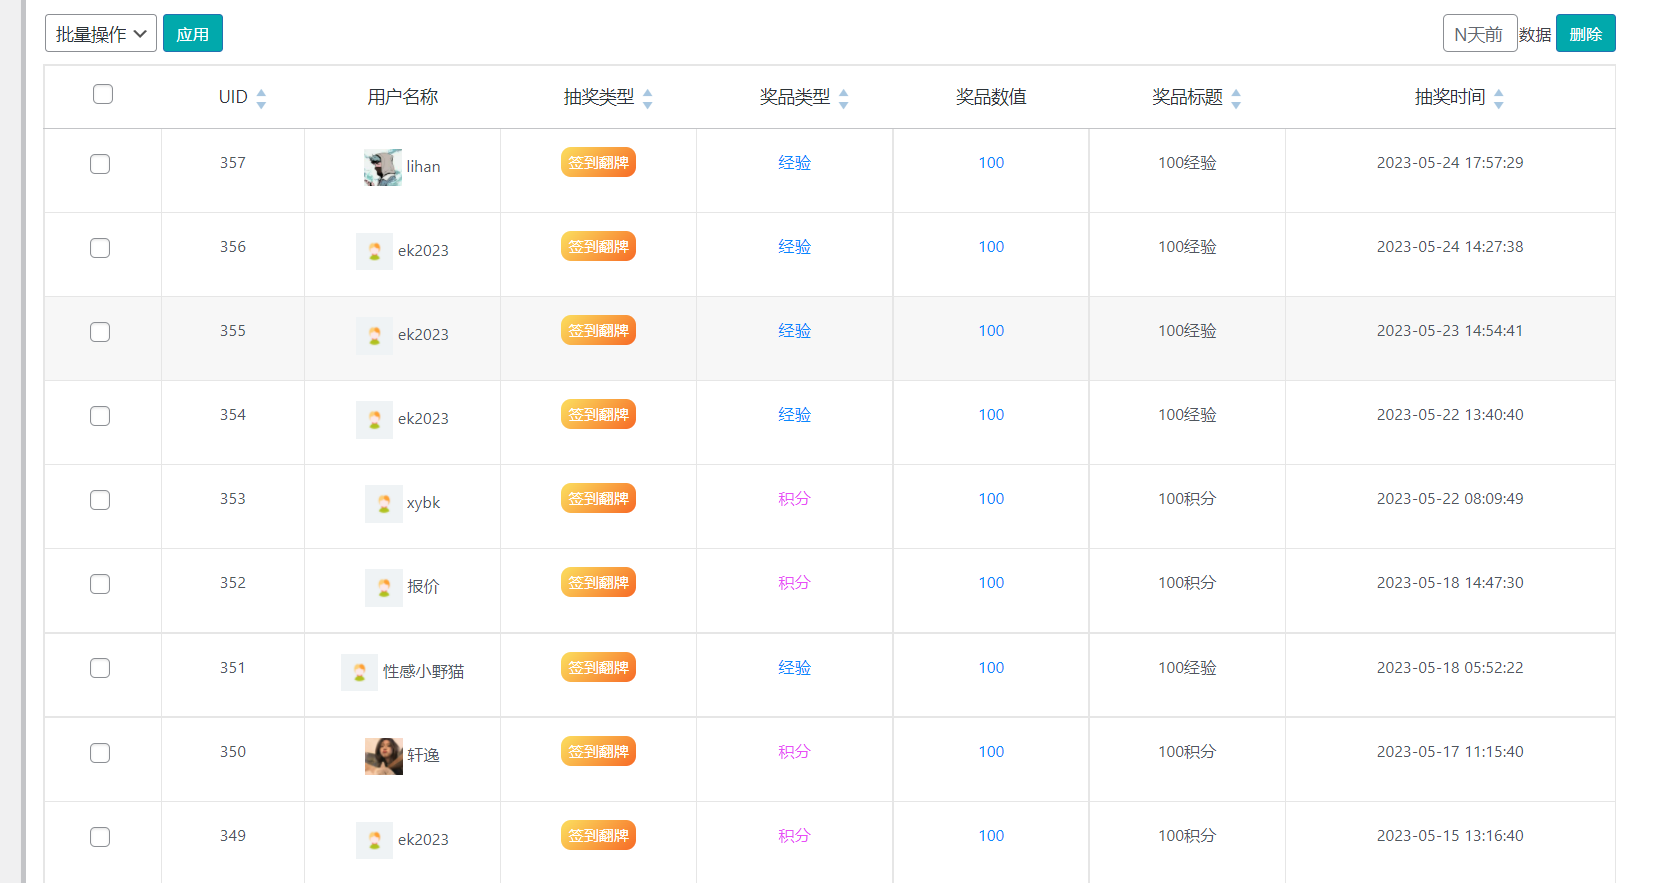This screenshot has width=1655, height=883.
Task: Click xybk's avatar icon
Action: (x=383, y=503)
